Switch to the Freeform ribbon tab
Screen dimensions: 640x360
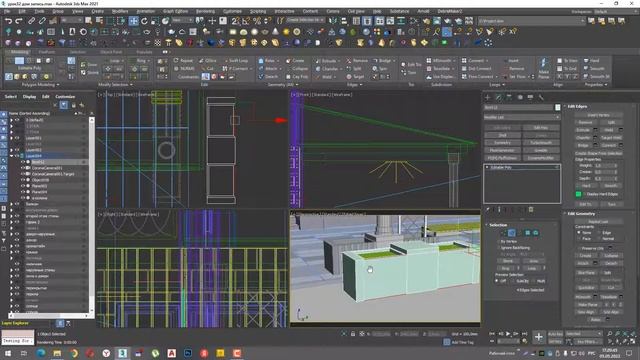coord(47,52)
